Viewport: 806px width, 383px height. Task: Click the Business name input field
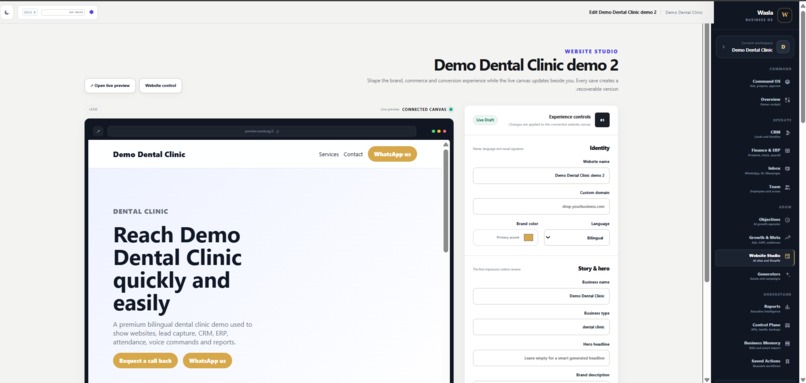(x=541, y=296)
